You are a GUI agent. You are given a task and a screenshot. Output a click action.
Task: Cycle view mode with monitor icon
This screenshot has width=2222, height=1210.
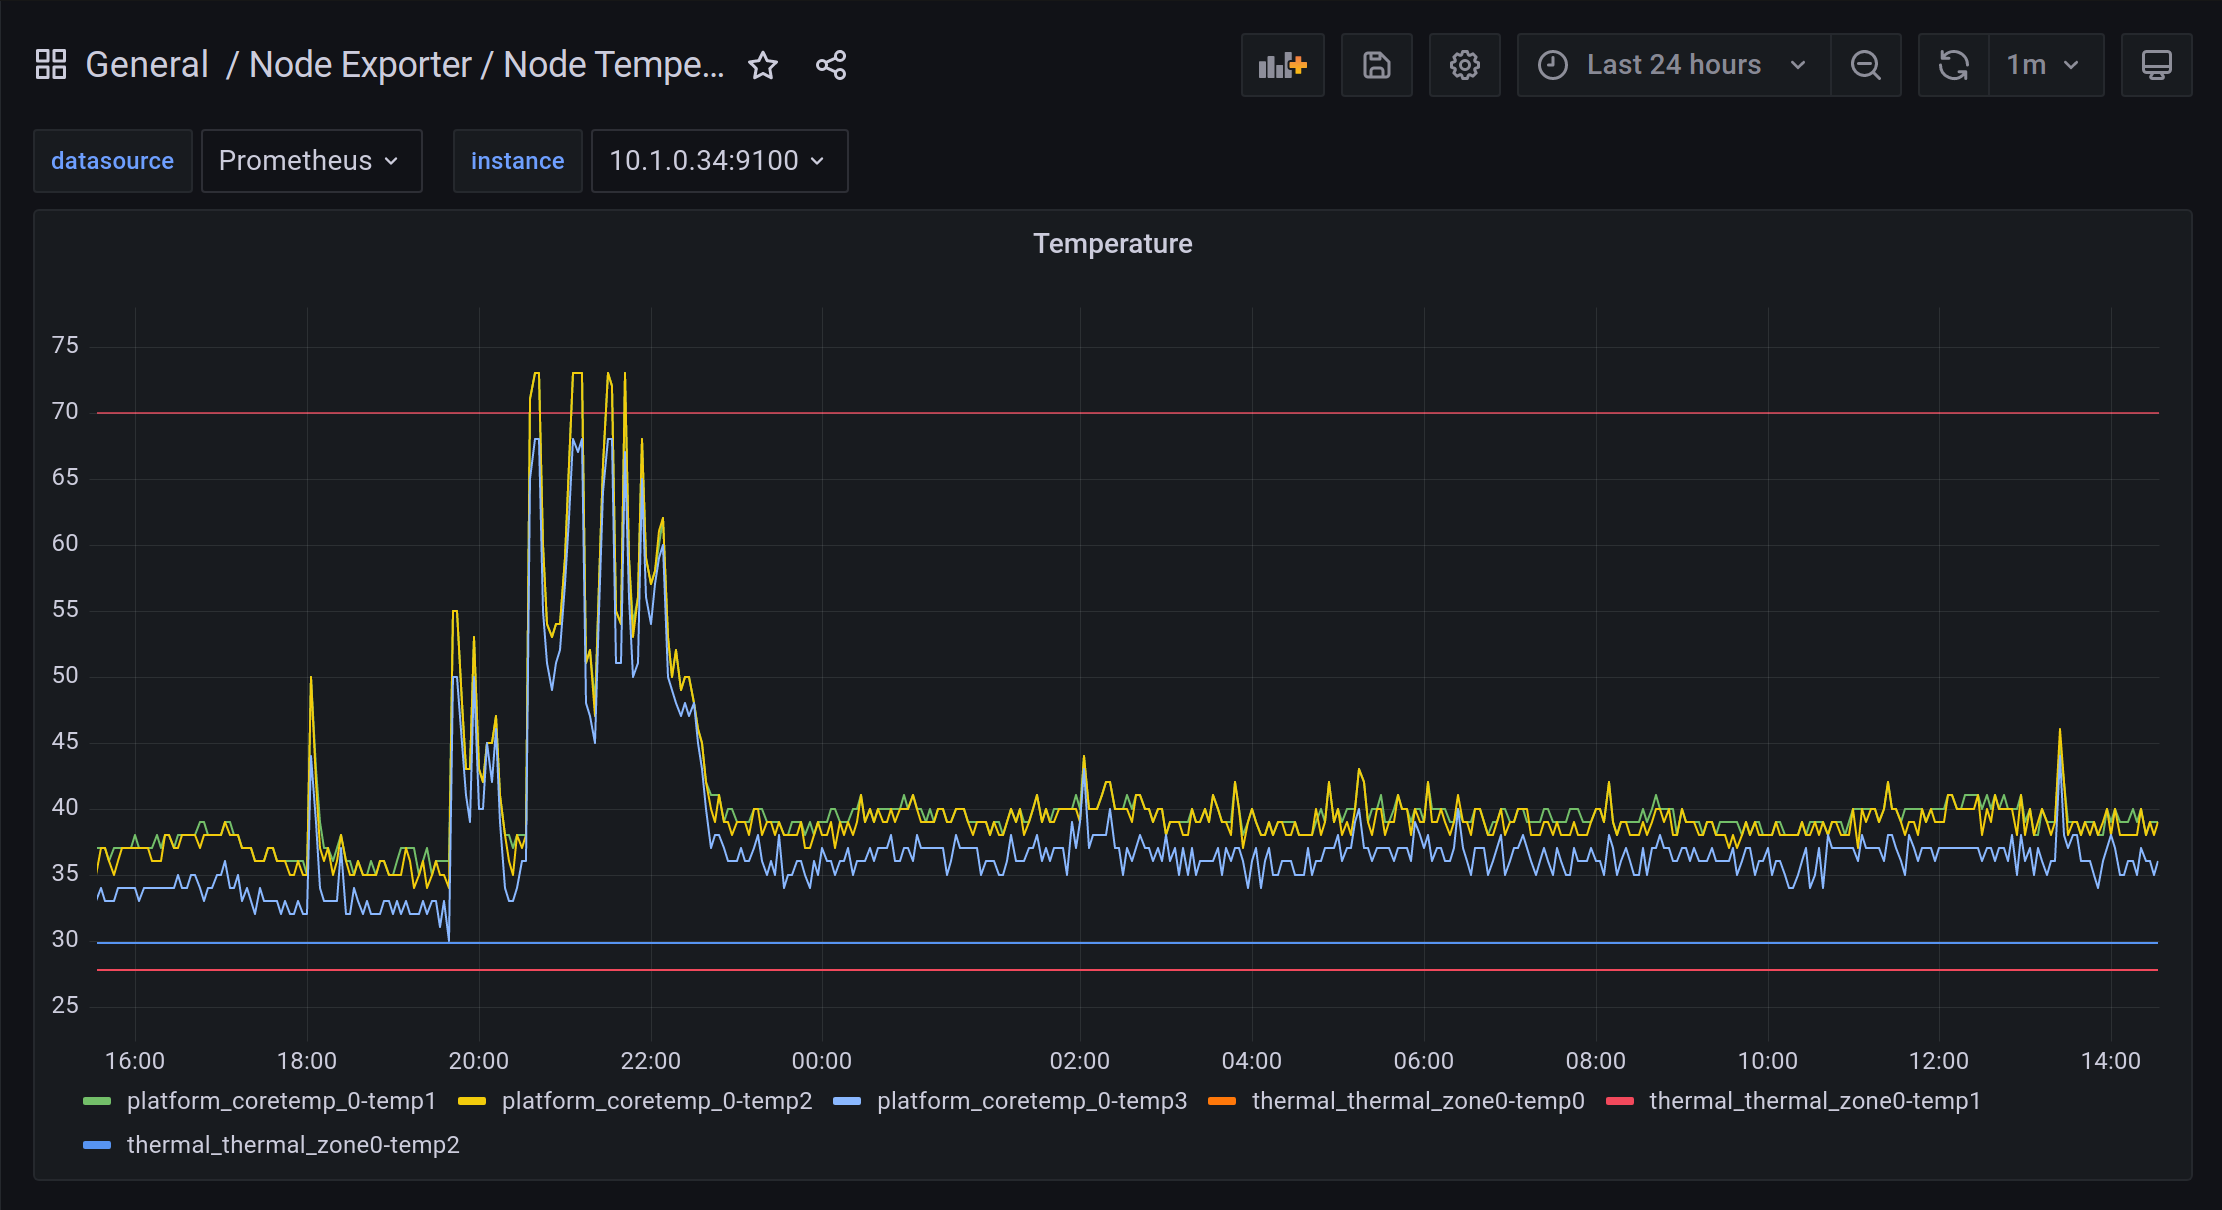2156,65
